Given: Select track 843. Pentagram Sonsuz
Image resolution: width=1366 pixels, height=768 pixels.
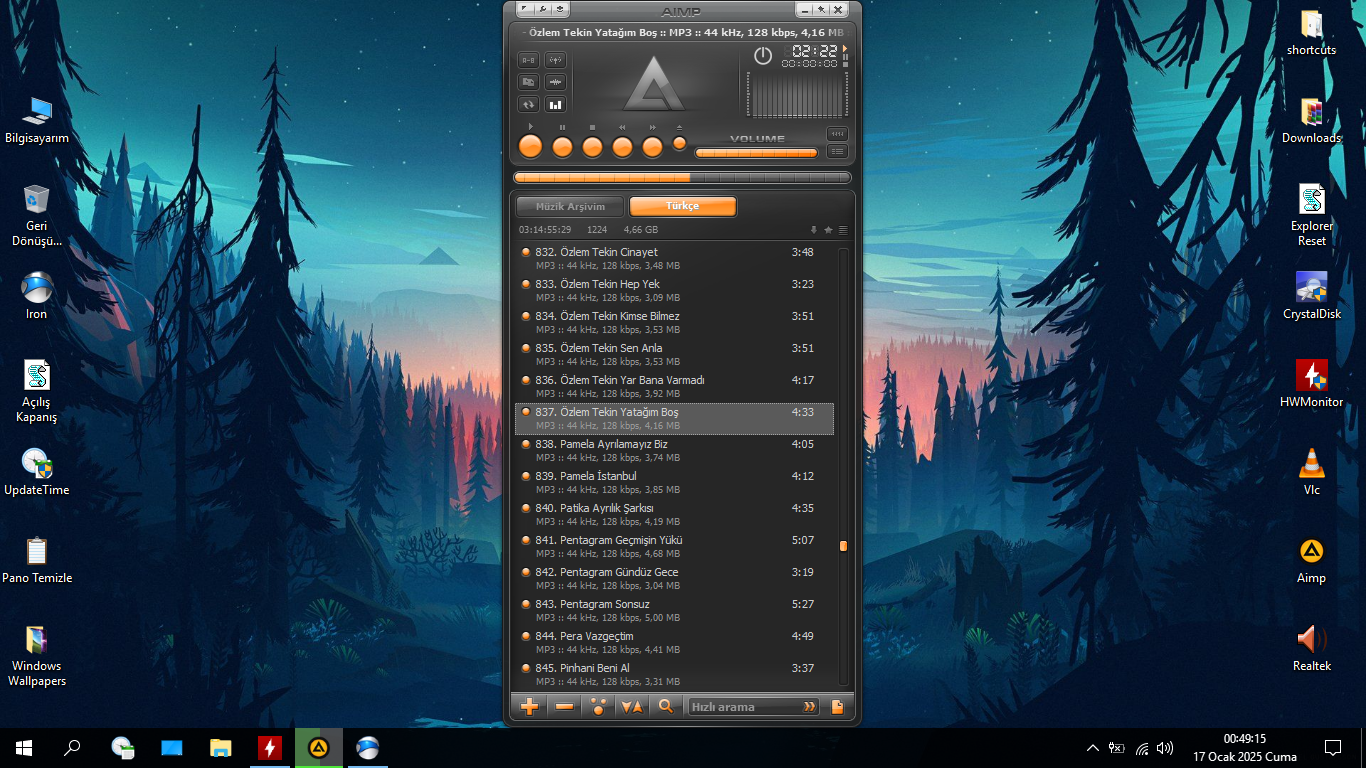Looking at the screenshot, I should click(674, 611).
